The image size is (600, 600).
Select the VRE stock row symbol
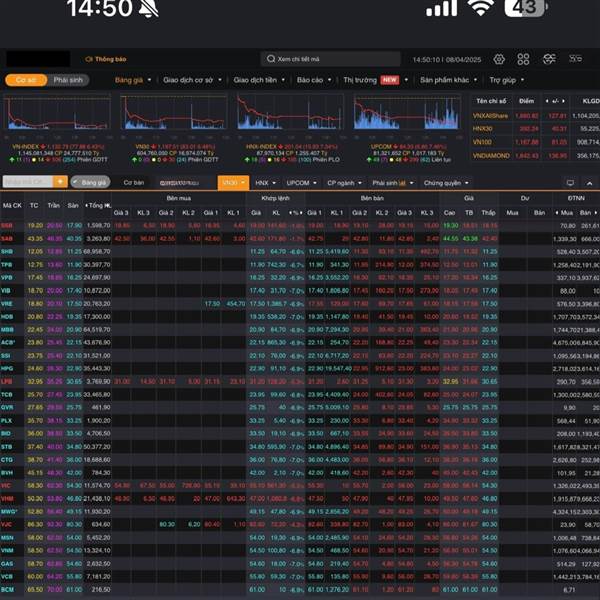coord(7,303)
